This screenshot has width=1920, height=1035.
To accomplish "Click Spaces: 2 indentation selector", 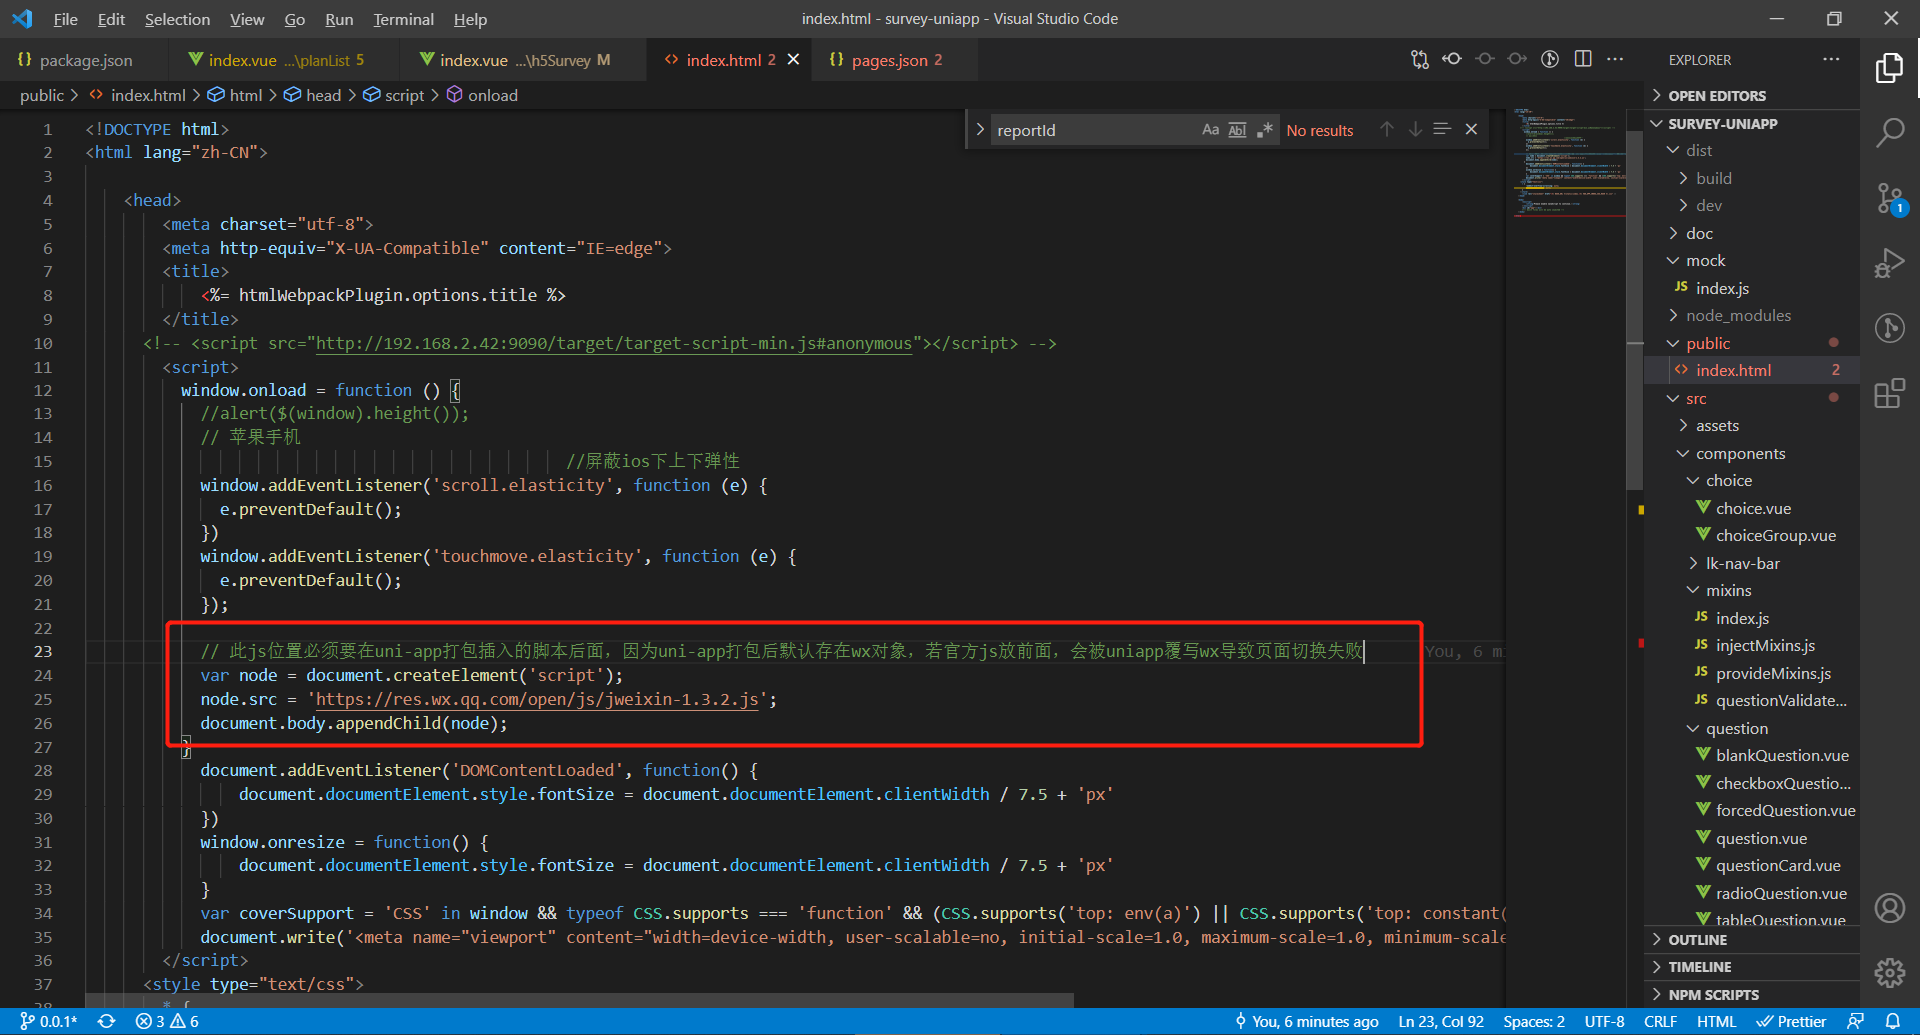I will pyautogui.click(x=1534, y=1021).
